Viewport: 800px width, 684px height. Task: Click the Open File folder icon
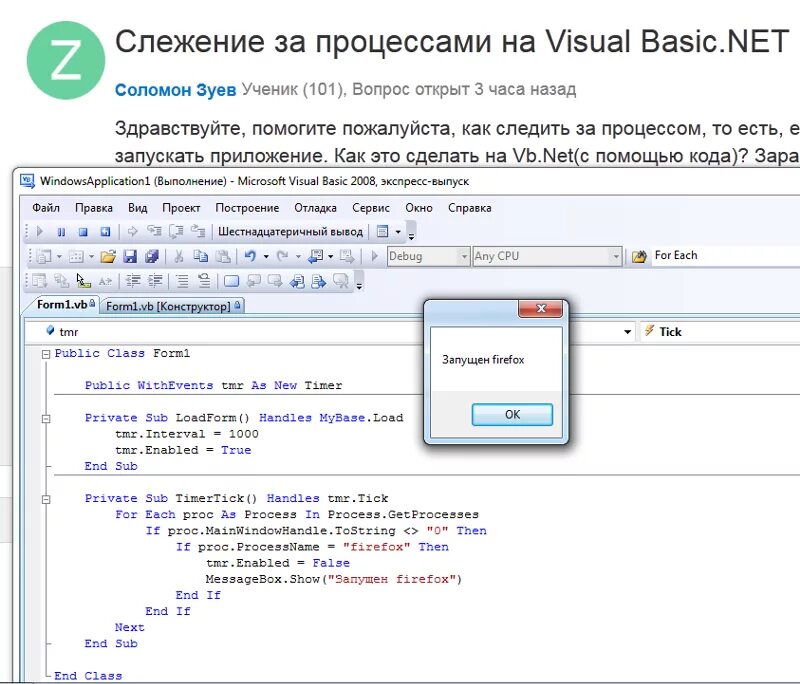[108, 257]
